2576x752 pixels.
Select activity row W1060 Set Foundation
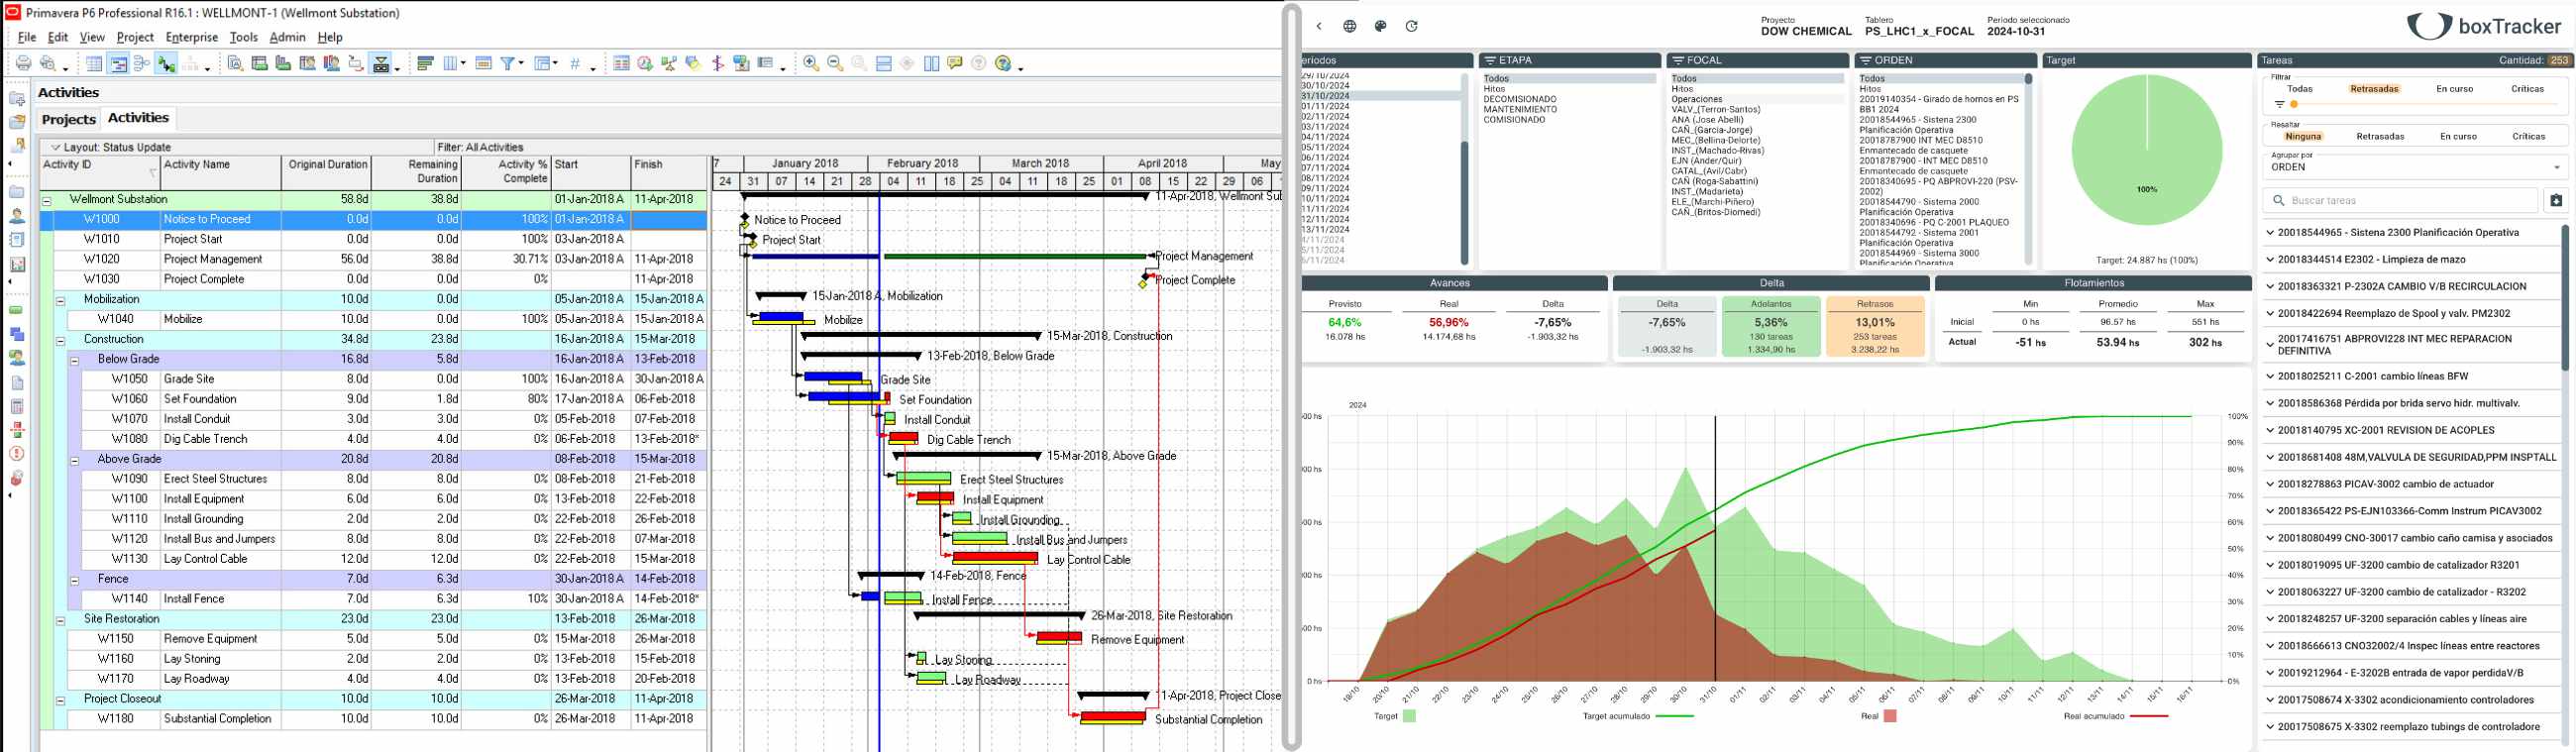coord(373,400)
